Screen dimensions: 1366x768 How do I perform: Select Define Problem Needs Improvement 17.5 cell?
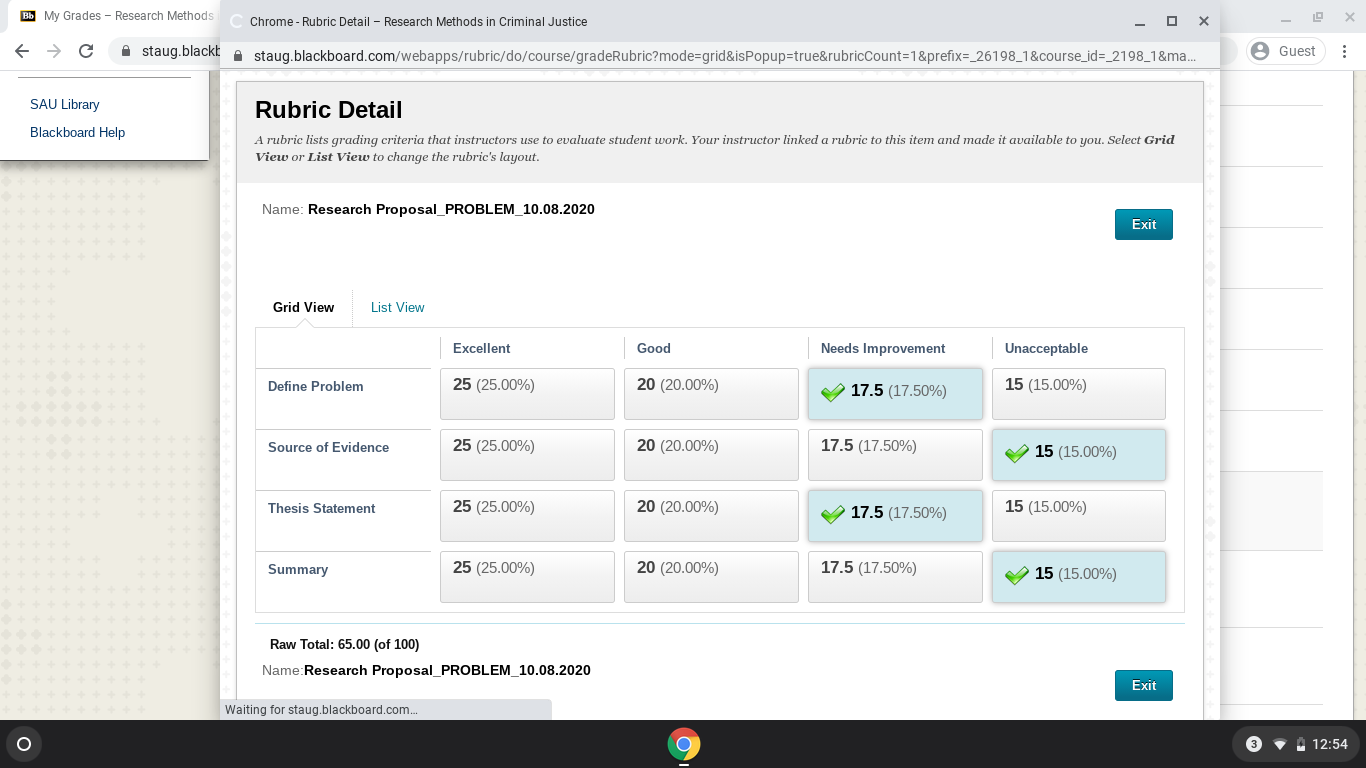[895, 393]
